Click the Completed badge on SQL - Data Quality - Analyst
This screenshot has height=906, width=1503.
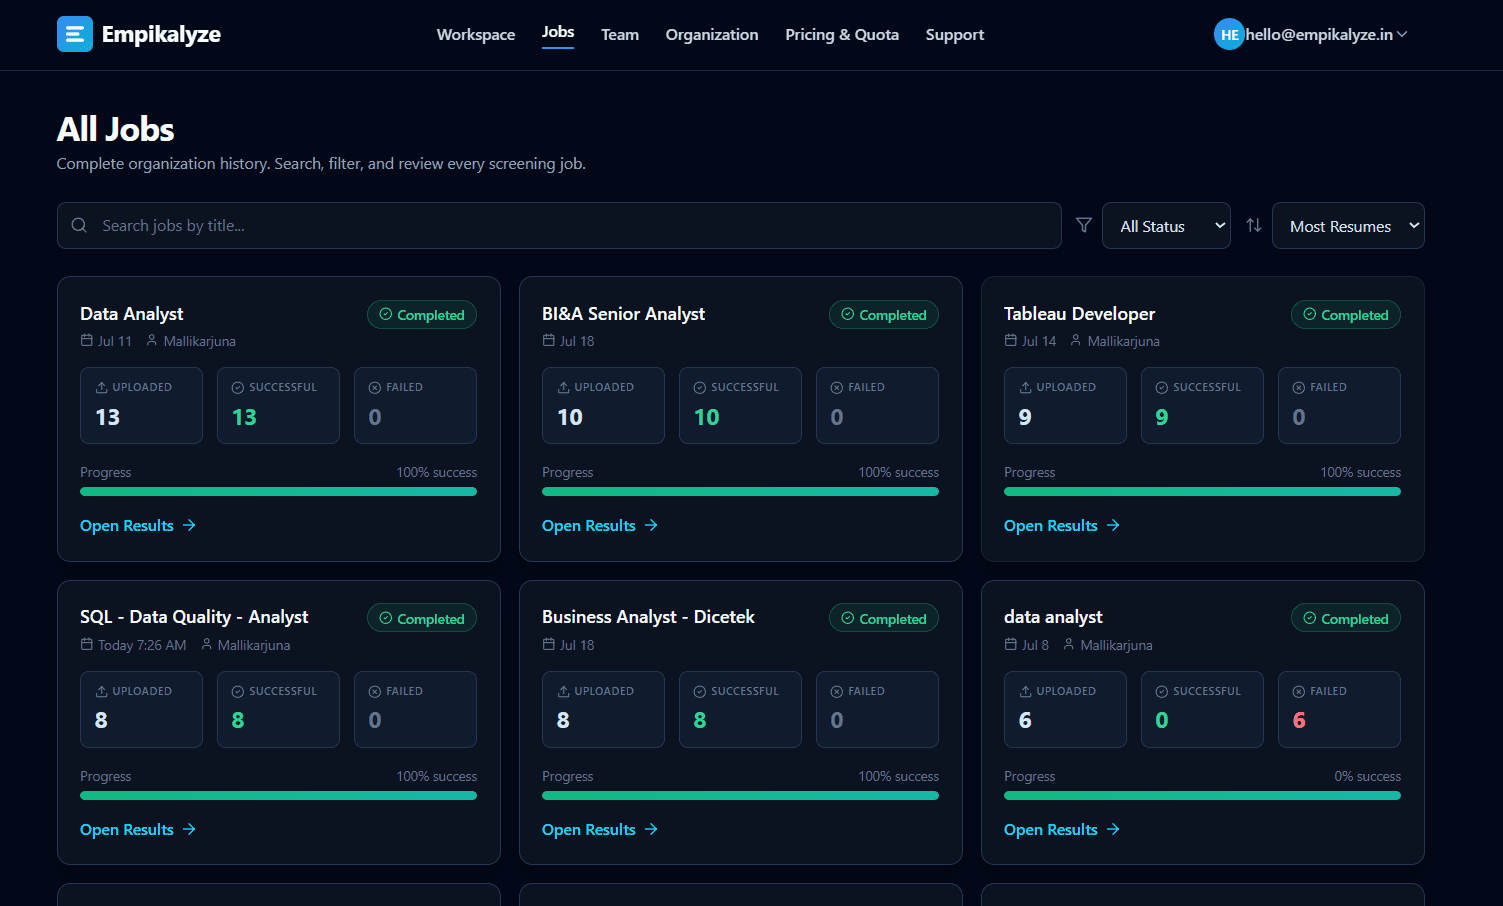click(422, 619)
